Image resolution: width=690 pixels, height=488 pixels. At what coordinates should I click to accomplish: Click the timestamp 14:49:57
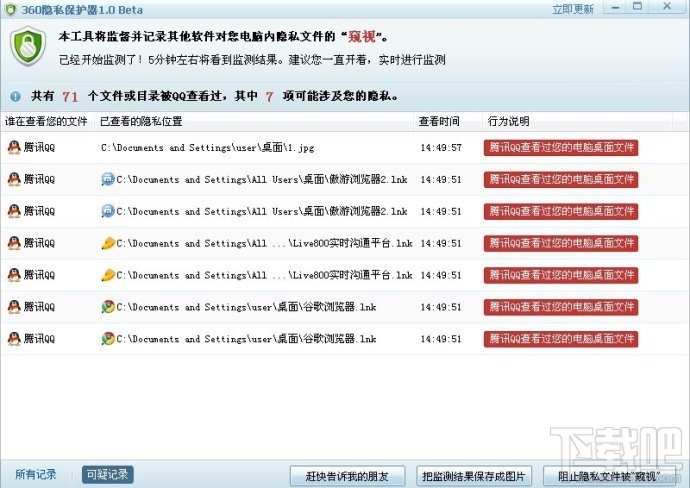[x=441, y=147]
